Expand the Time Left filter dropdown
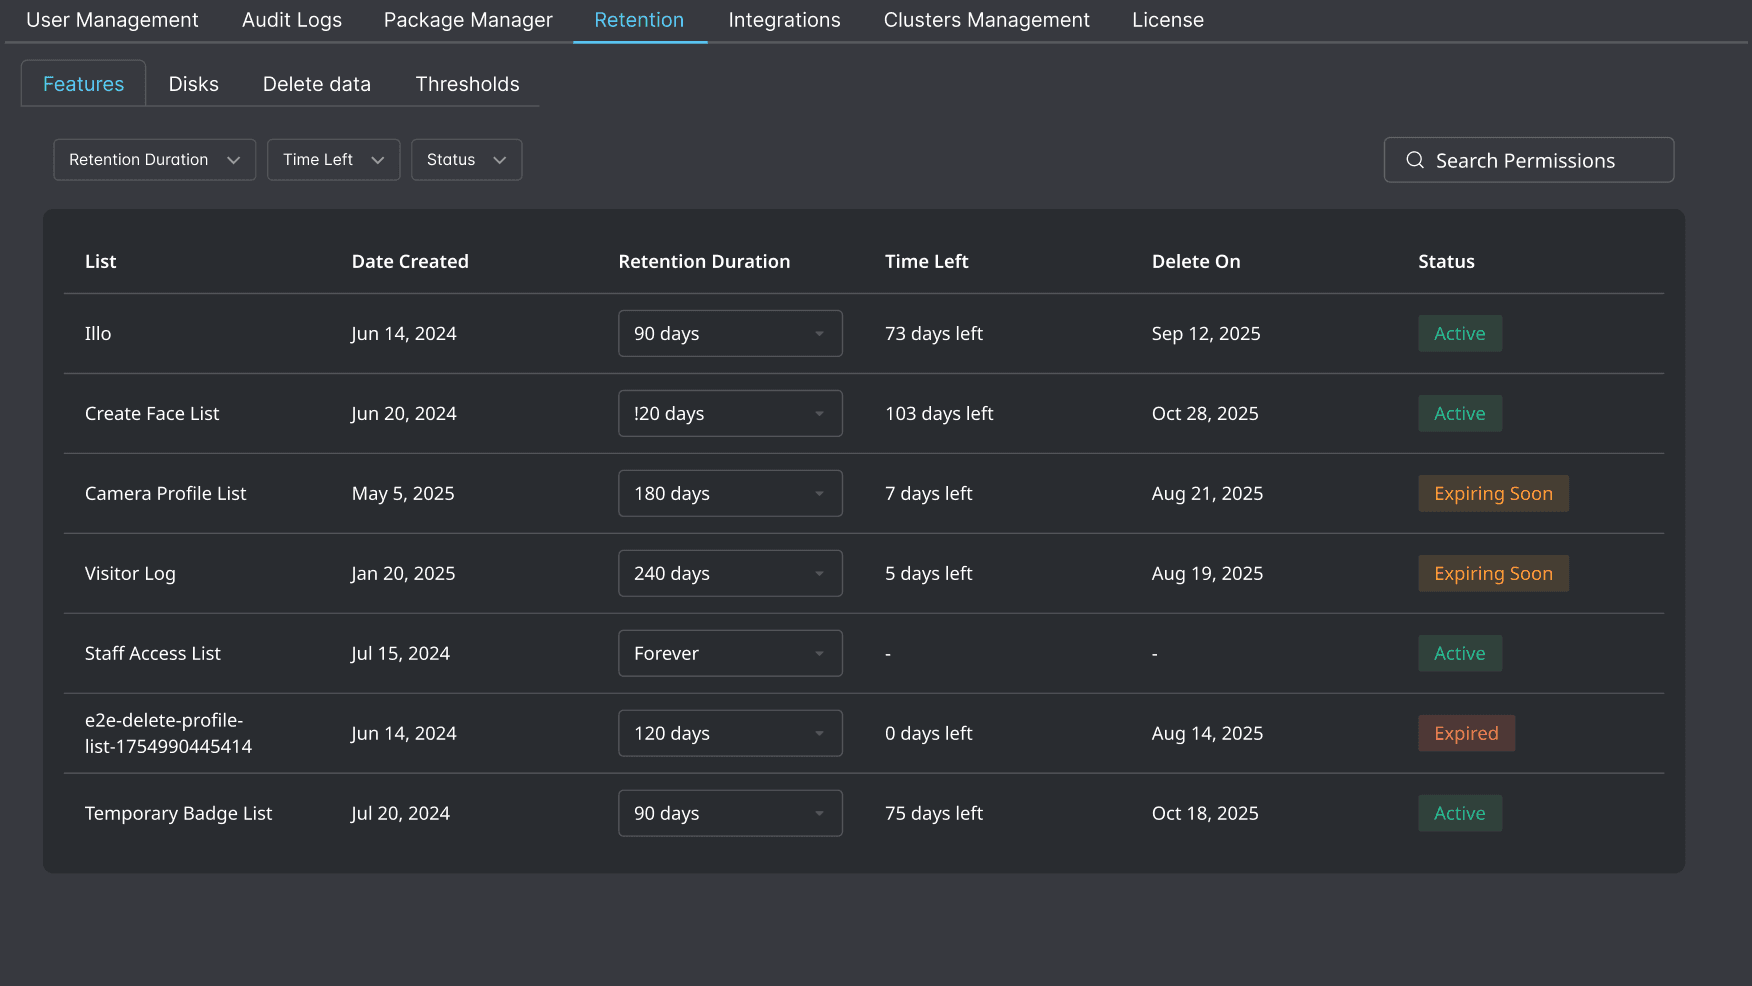This screenshot has height=986, width=1752. 334,160
